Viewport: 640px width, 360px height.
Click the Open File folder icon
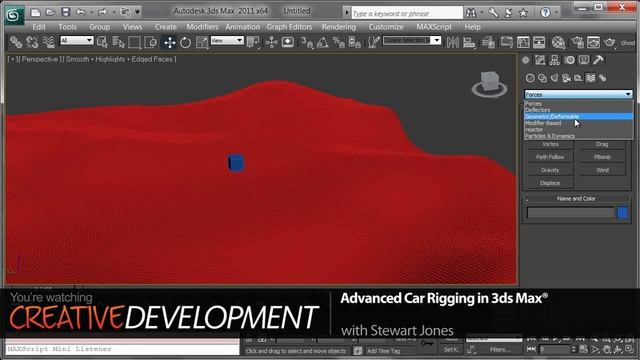50,12
